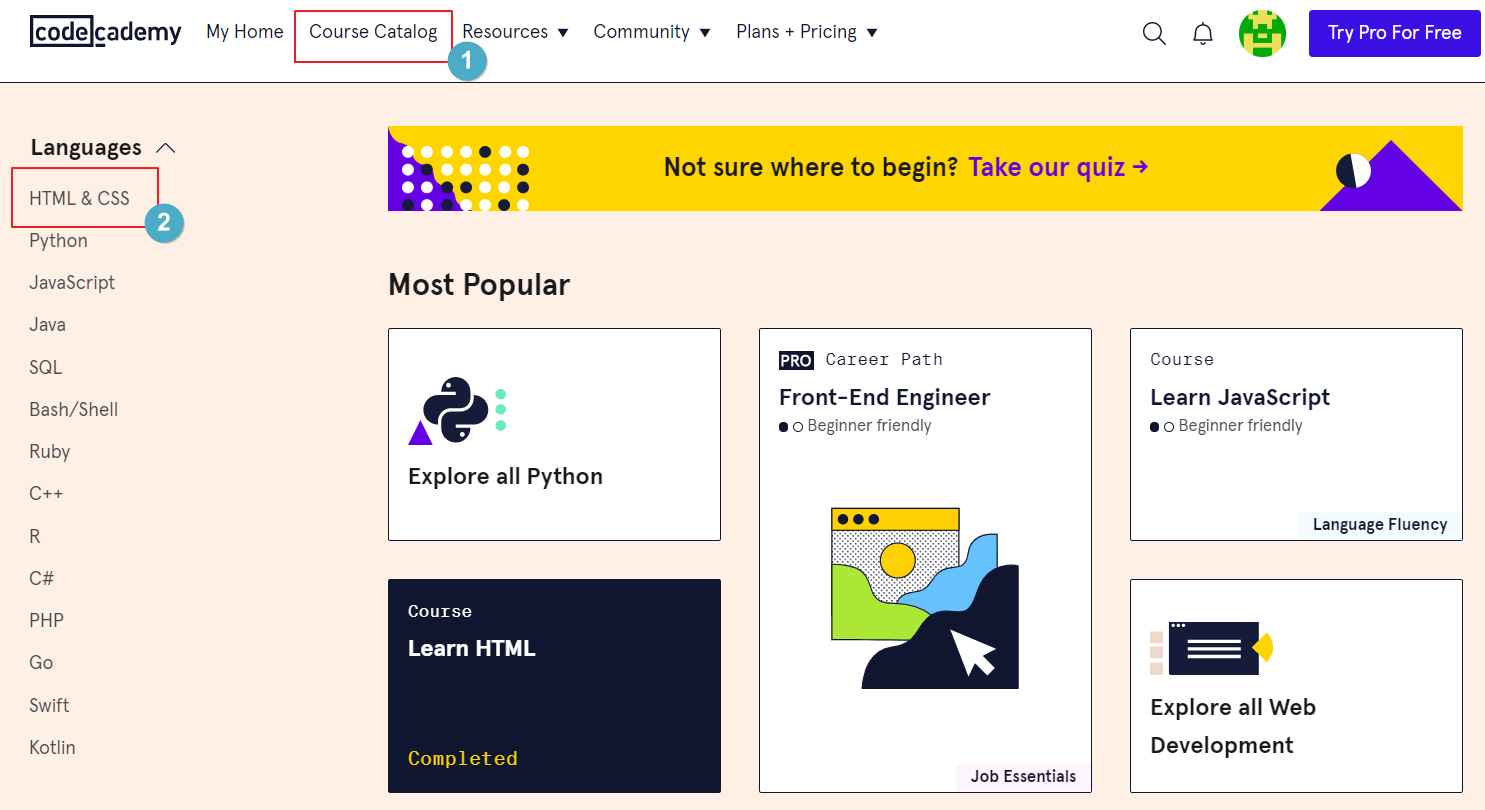This screenshot has width=1485, height=810.
Task: Pick R in the sidebar
Action: pos(35,536)
